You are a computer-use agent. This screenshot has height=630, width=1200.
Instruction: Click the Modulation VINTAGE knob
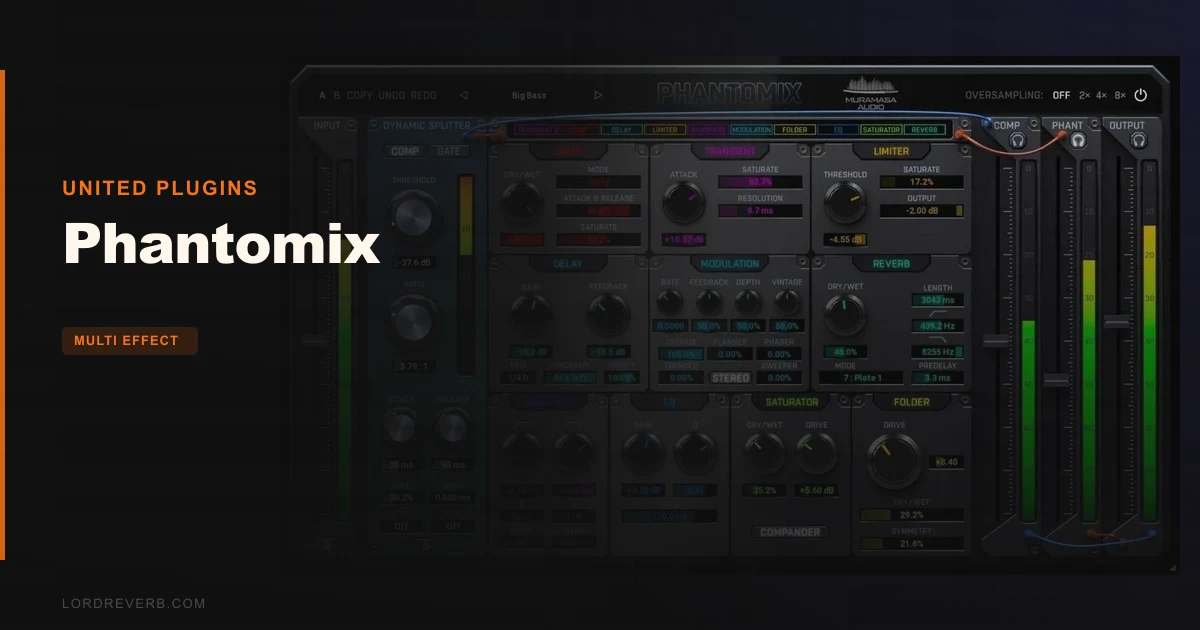(x=787, y=302)
